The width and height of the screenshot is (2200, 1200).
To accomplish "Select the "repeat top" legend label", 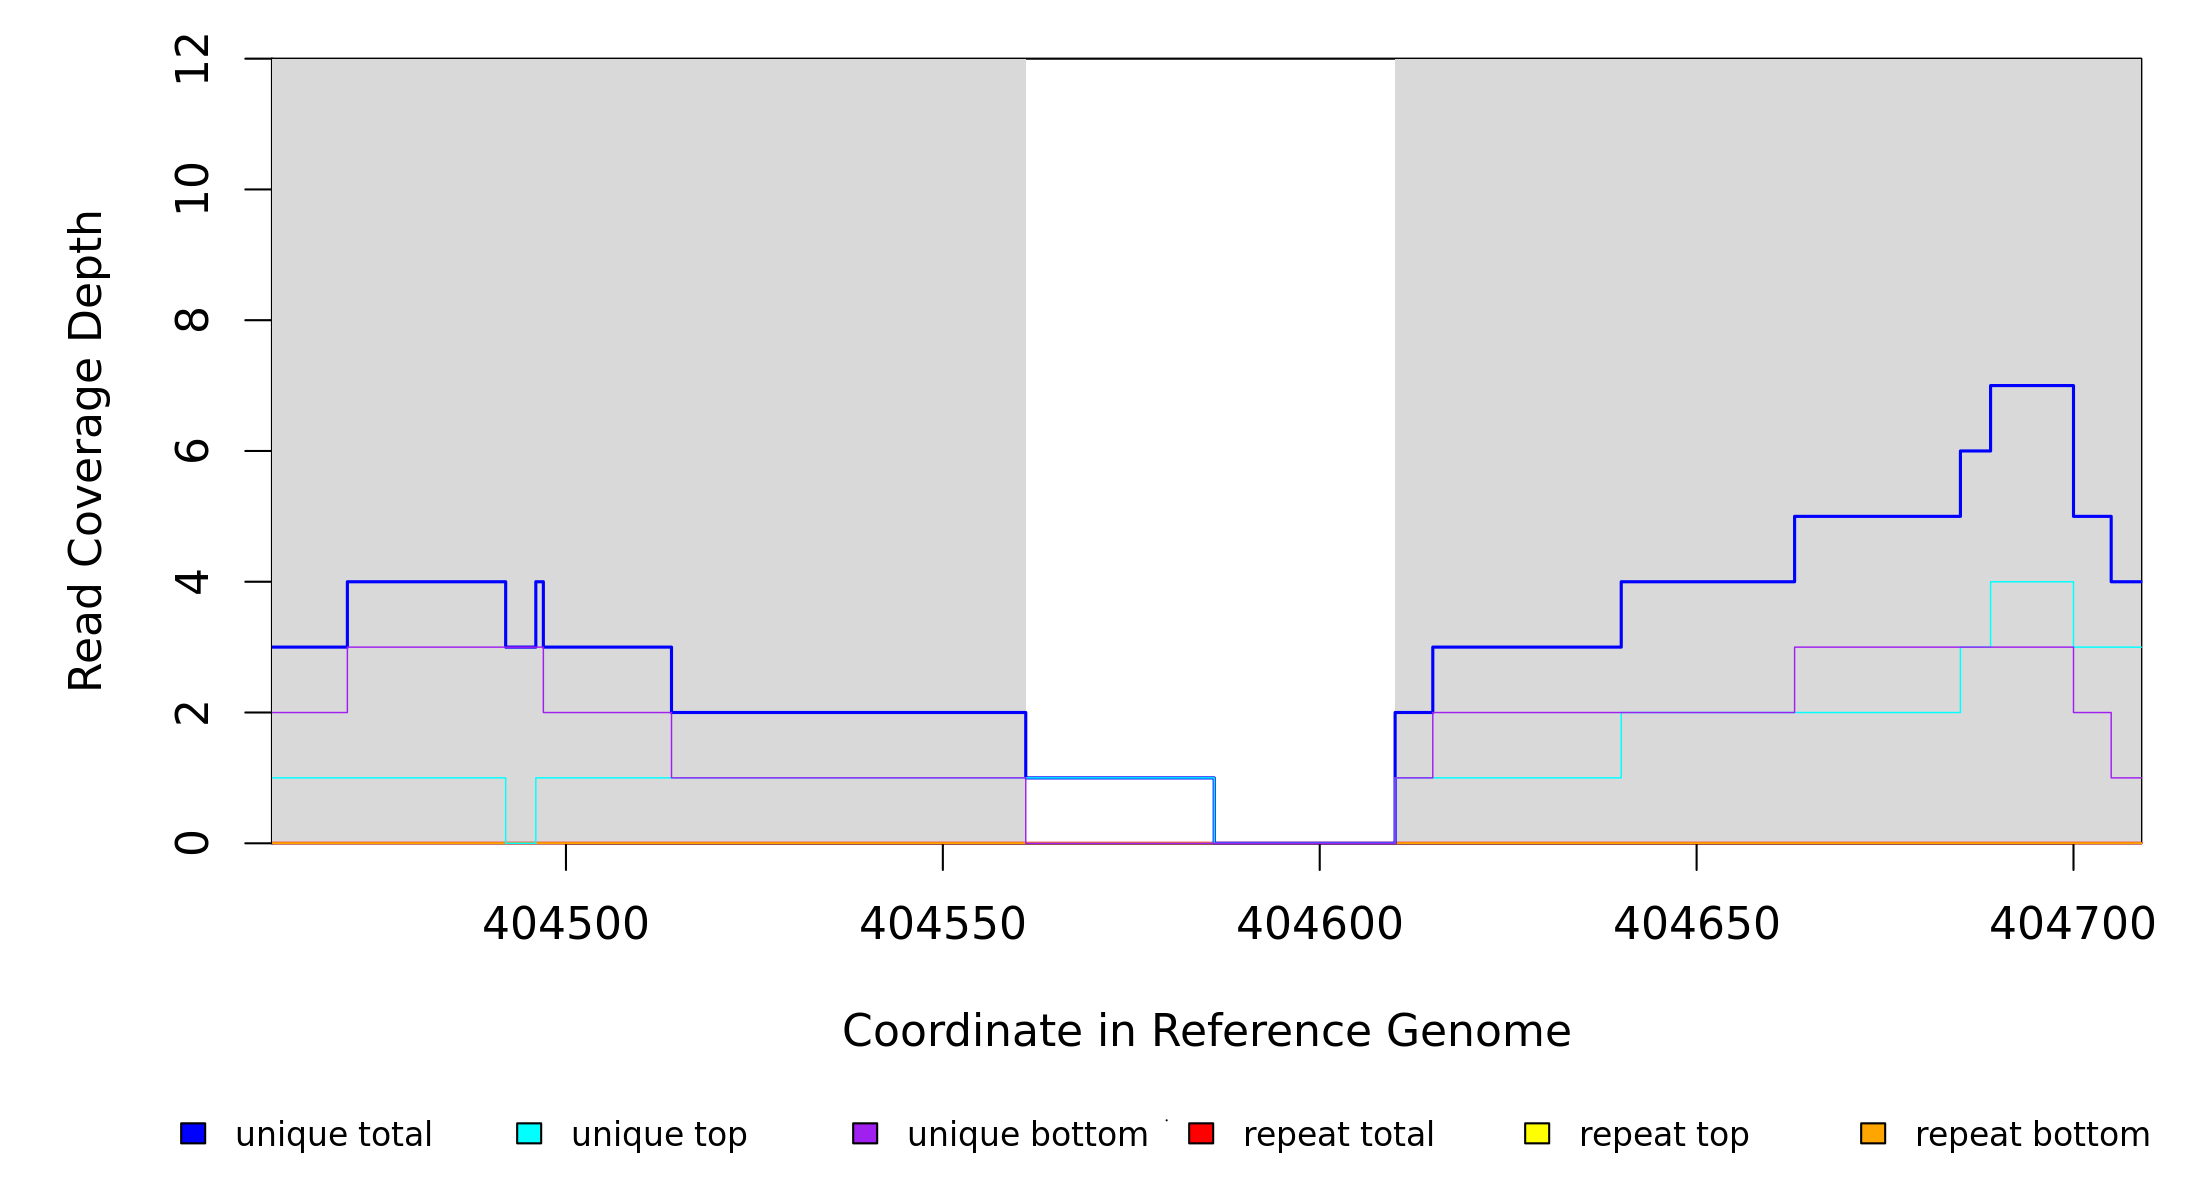I will [1663, 1135].
